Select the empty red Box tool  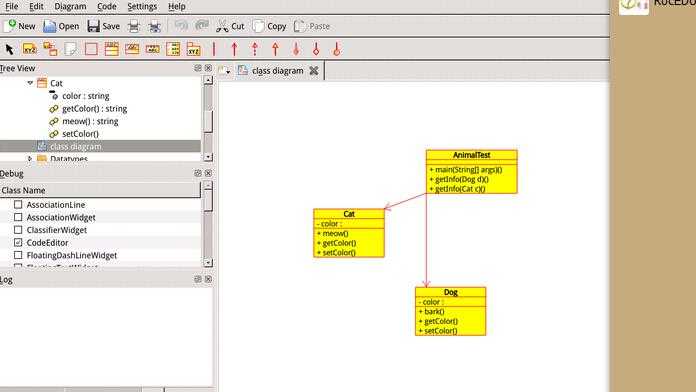pos(91,49)
